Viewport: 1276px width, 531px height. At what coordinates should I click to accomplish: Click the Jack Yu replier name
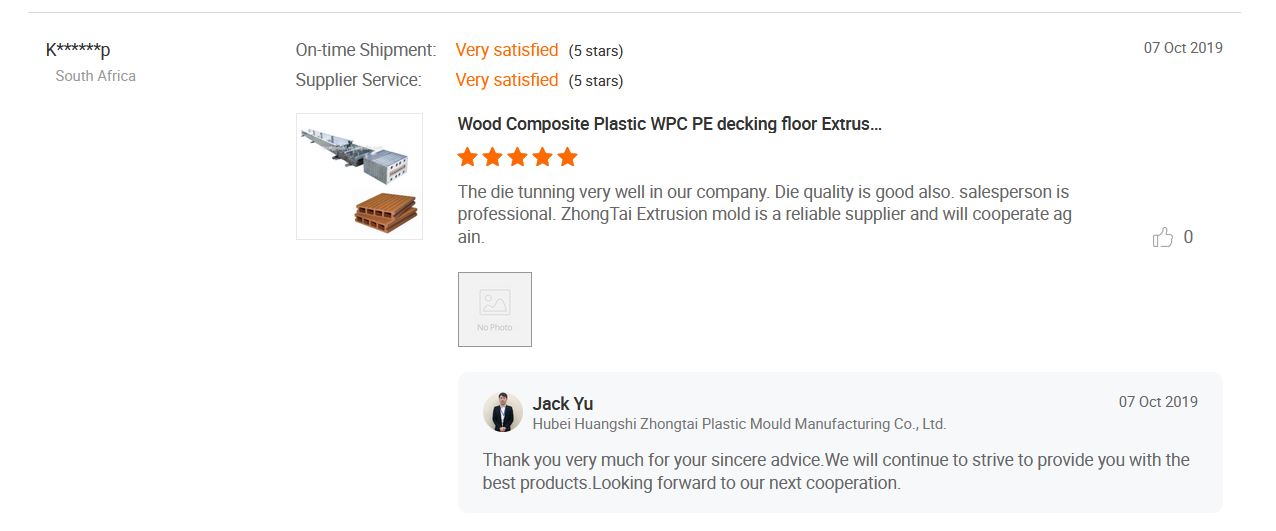(x=563, y=403)
